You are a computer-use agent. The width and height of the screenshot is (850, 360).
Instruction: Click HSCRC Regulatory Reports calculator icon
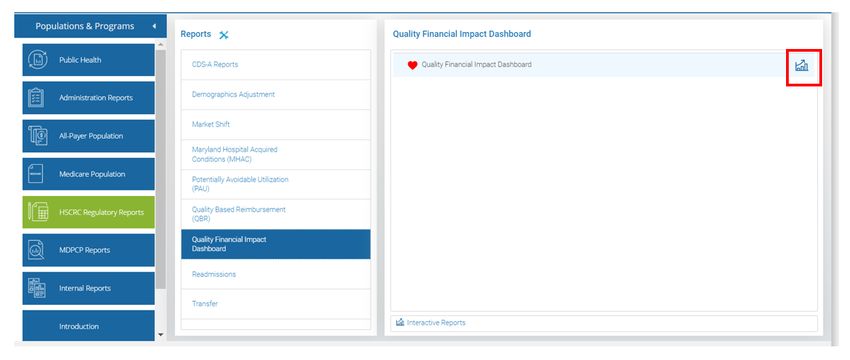(37, 212)
